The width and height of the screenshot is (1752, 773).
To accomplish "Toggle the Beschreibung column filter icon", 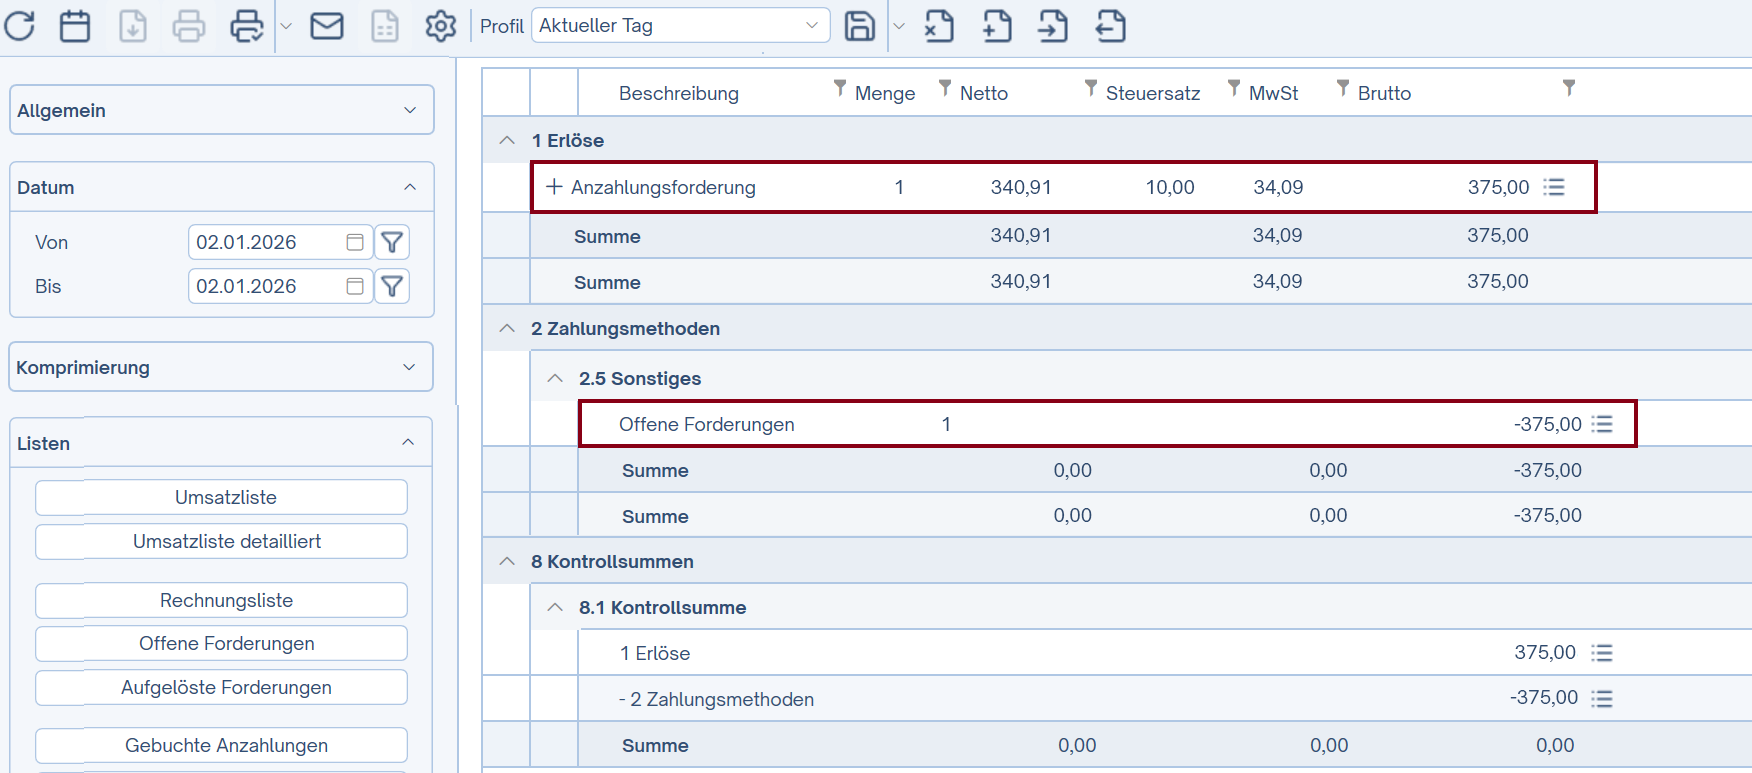I will tap(840, 89).
